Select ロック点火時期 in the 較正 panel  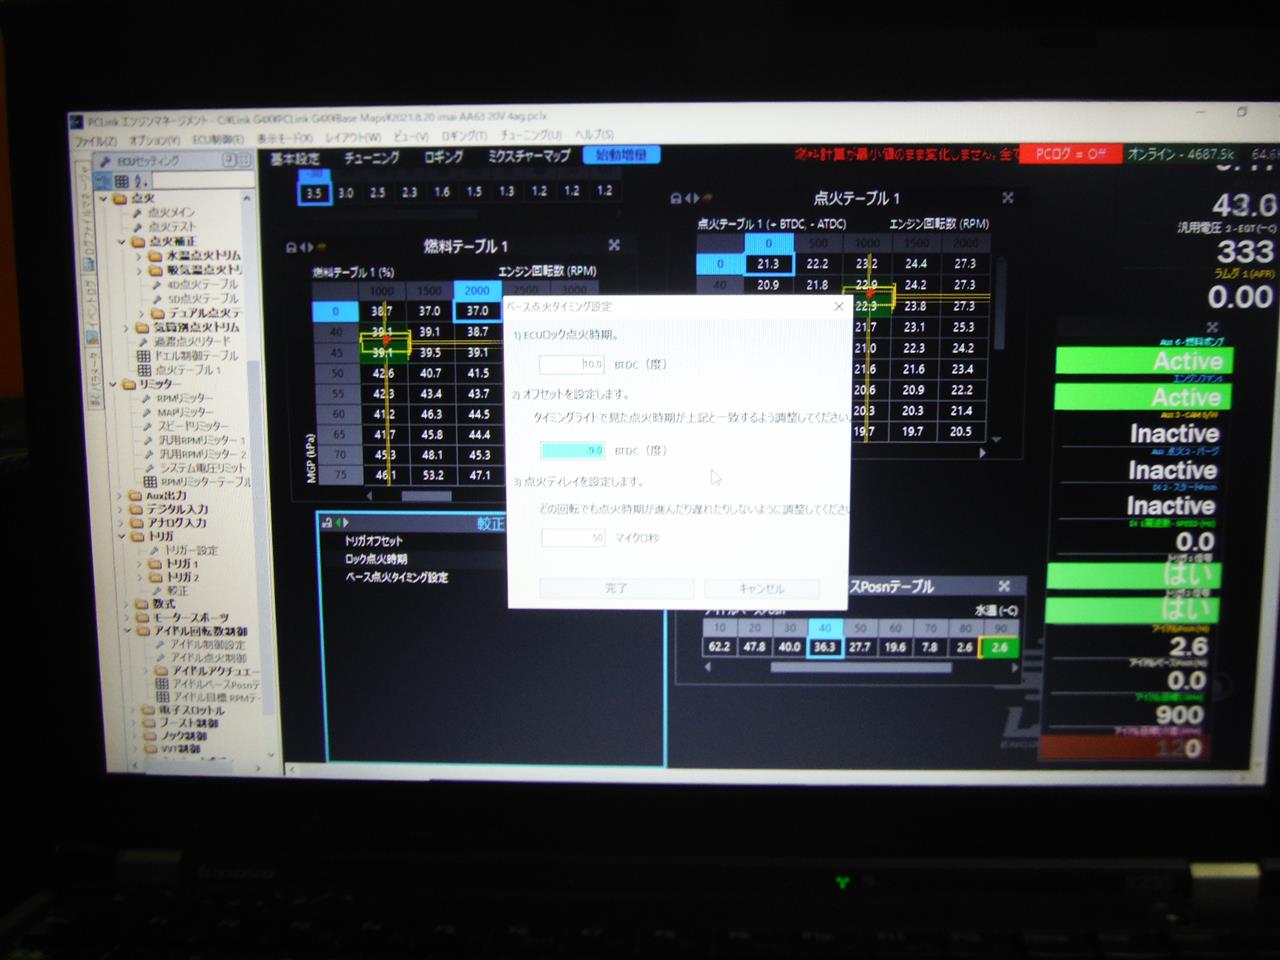(x=376, y=559)
